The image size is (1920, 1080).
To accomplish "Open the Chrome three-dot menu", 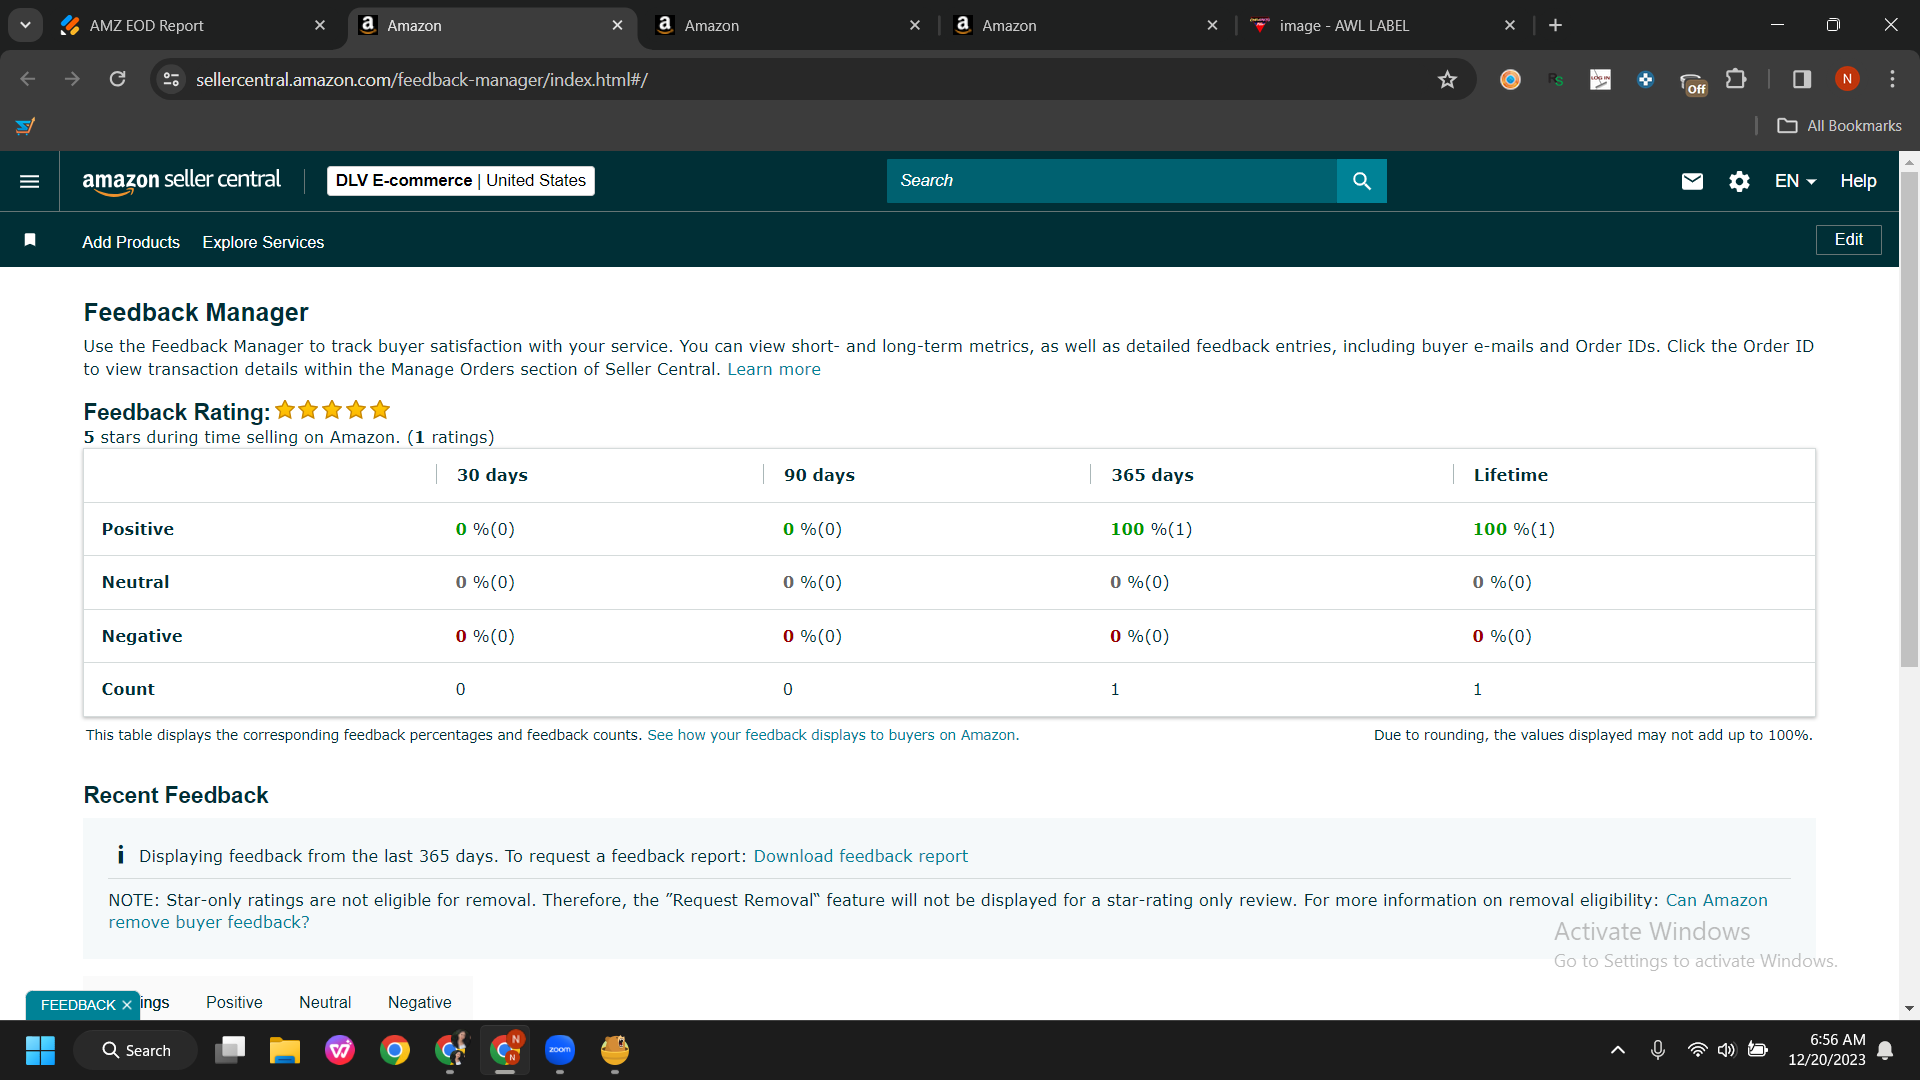I will pos(1892,79).
